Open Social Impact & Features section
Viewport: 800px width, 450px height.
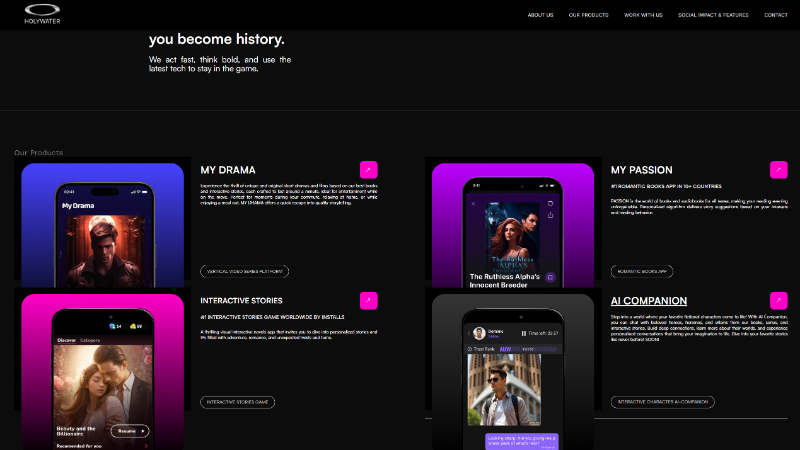coord(713,15)
